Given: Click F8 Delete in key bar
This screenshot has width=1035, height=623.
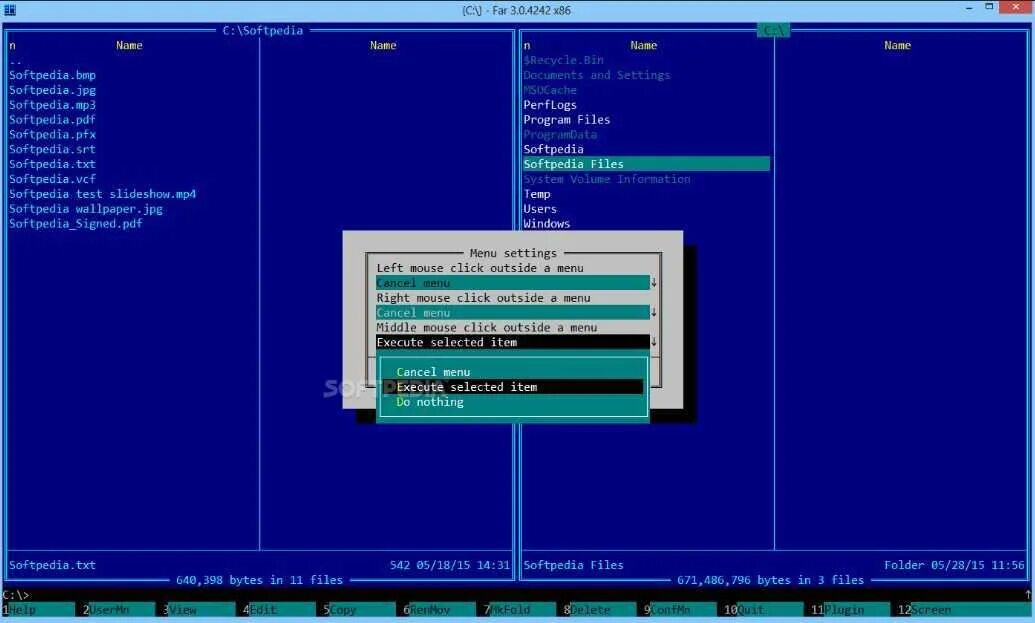Looking at the screenshot, I should point(599,610).
